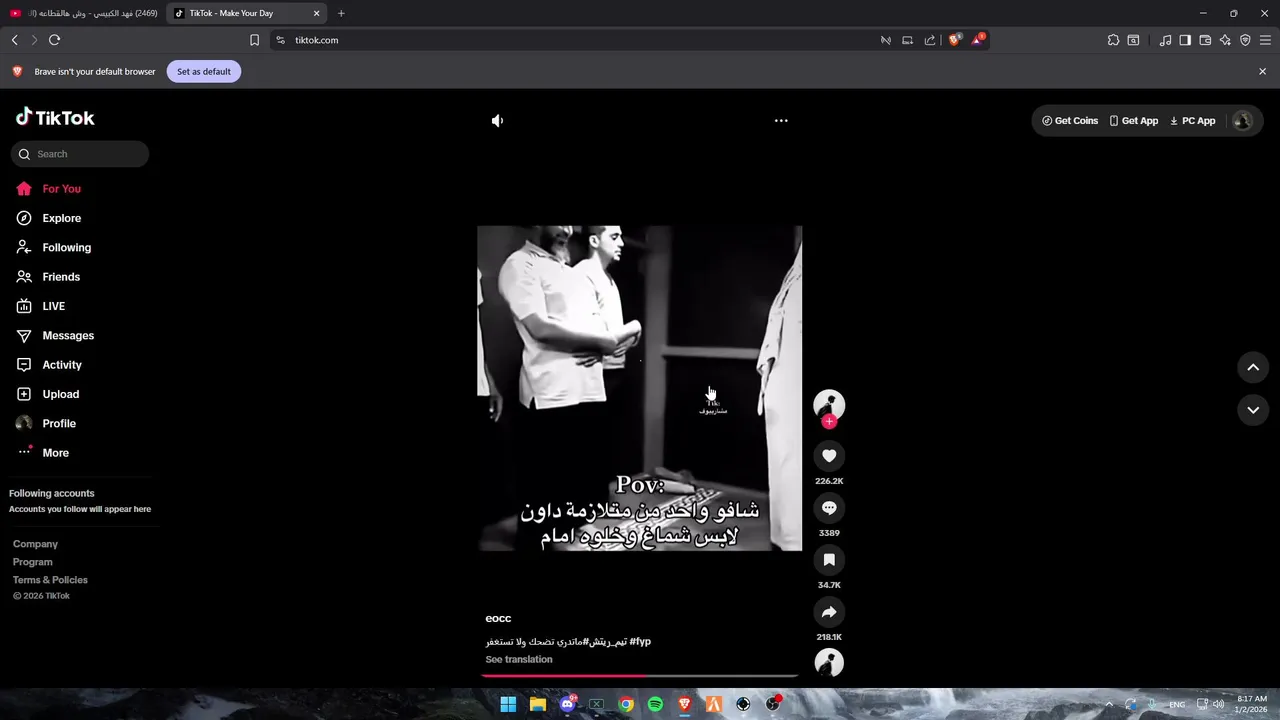Click the TikTok search field
The image size is (1280, 720).
tap(80, 154)
